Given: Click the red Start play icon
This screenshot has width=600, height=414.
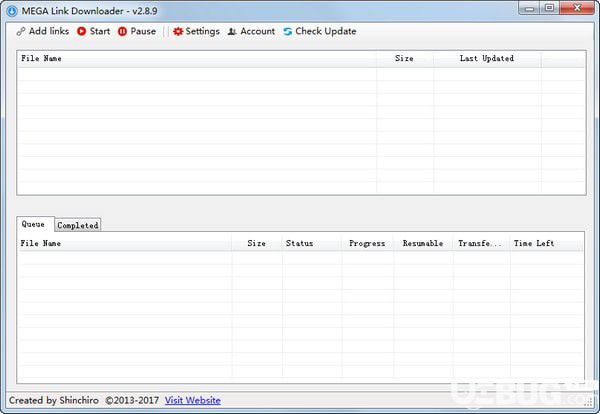Looking at the screenshot, I should (x=82, y=31).
